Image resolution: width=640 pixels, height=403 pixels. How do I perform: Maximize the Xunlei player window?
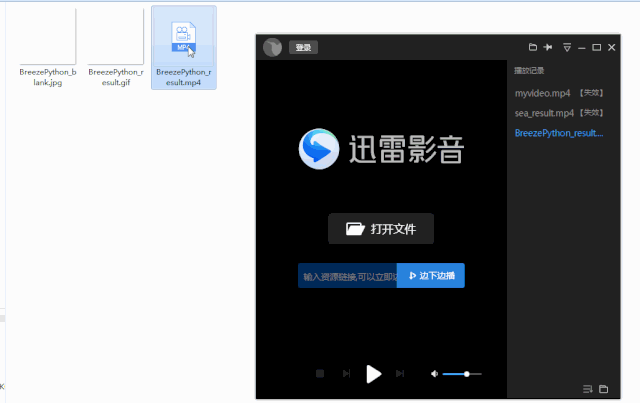(596, 47)
